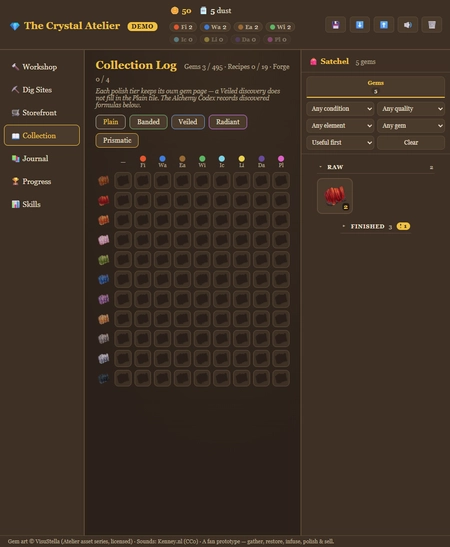This screenshot has width=450, height=547.
Task: Click the DEMO badge
Action: (x=142, y=27)
